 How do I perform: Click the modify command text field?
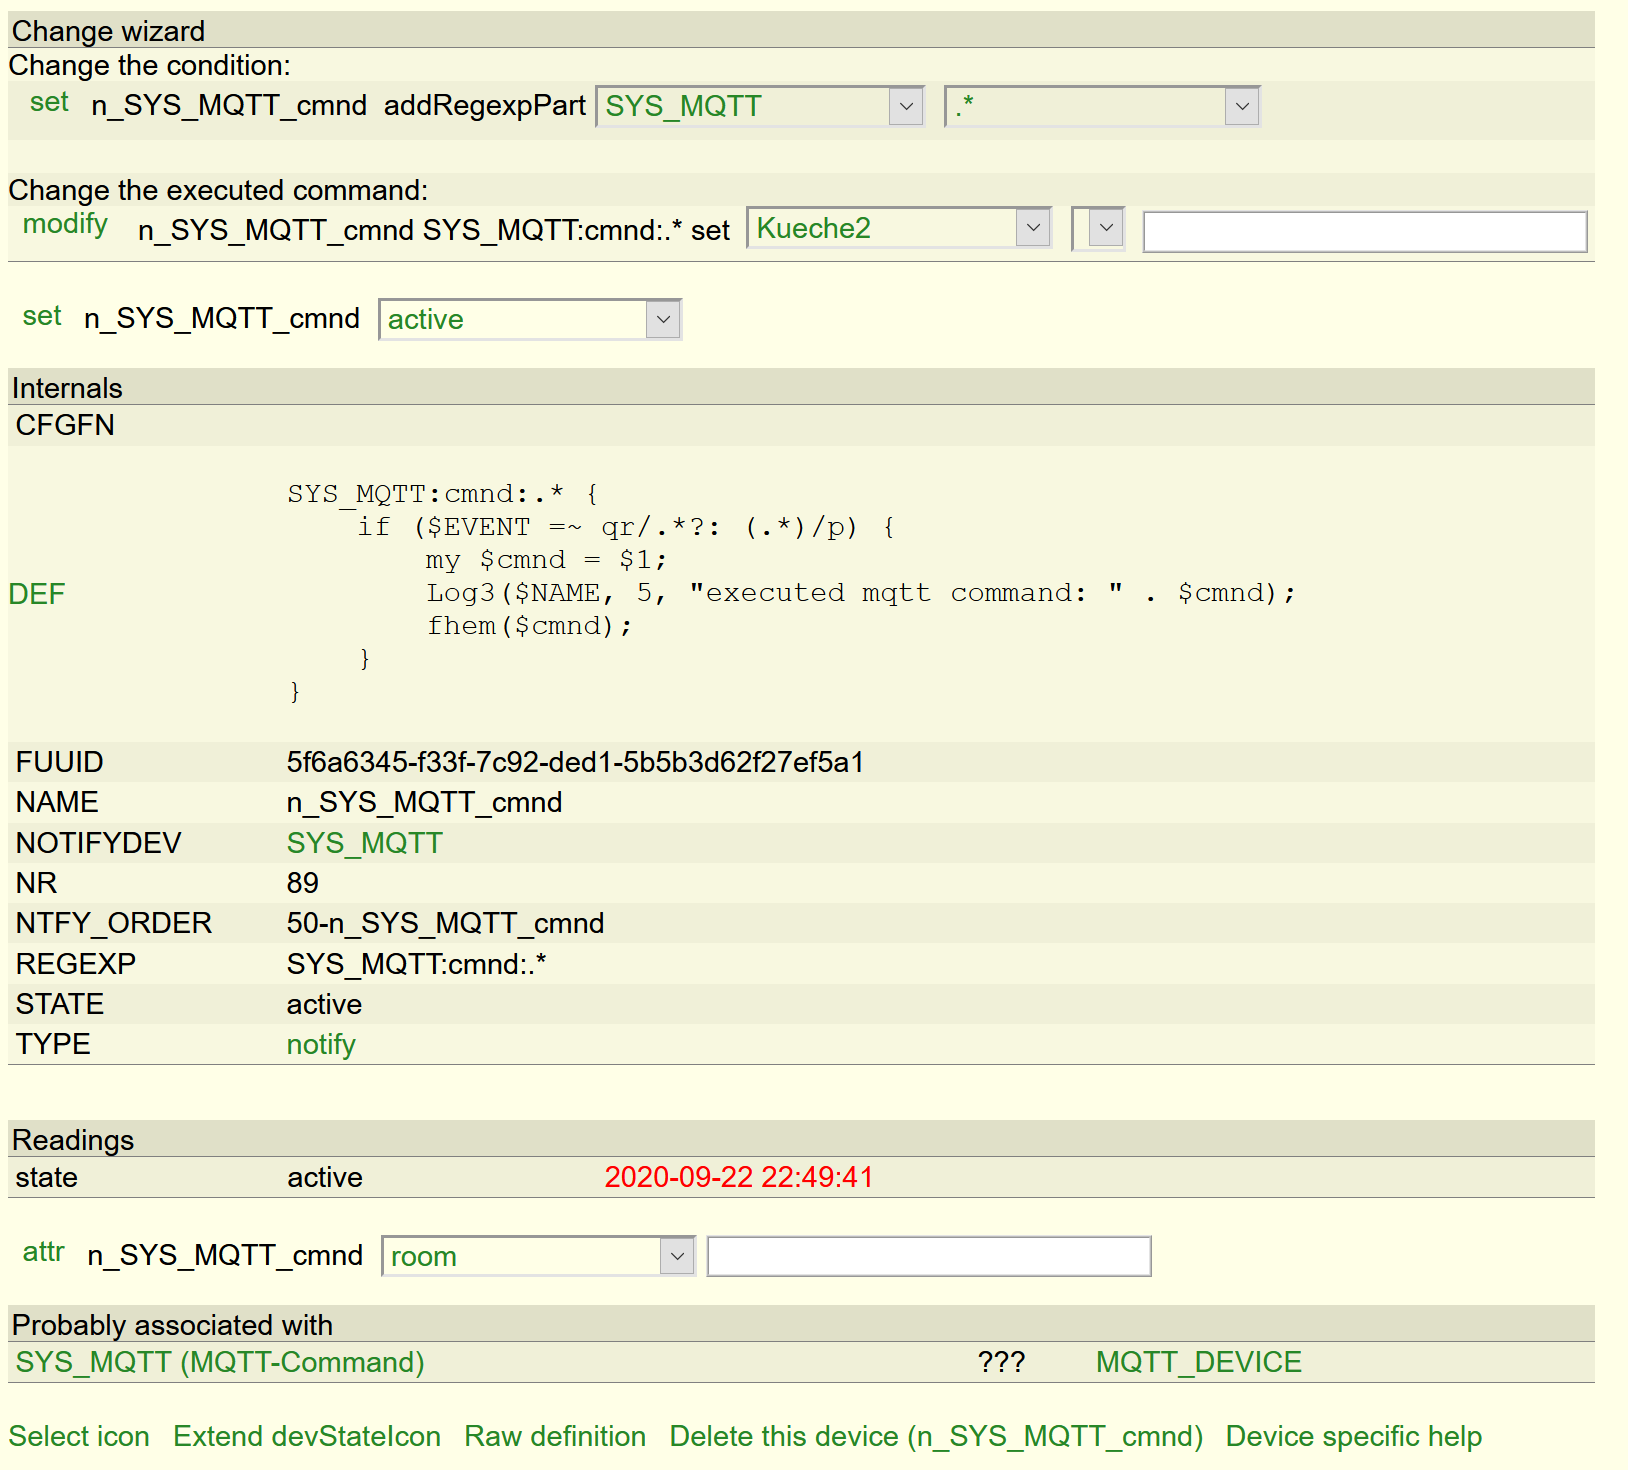(x=1364, y=232)
